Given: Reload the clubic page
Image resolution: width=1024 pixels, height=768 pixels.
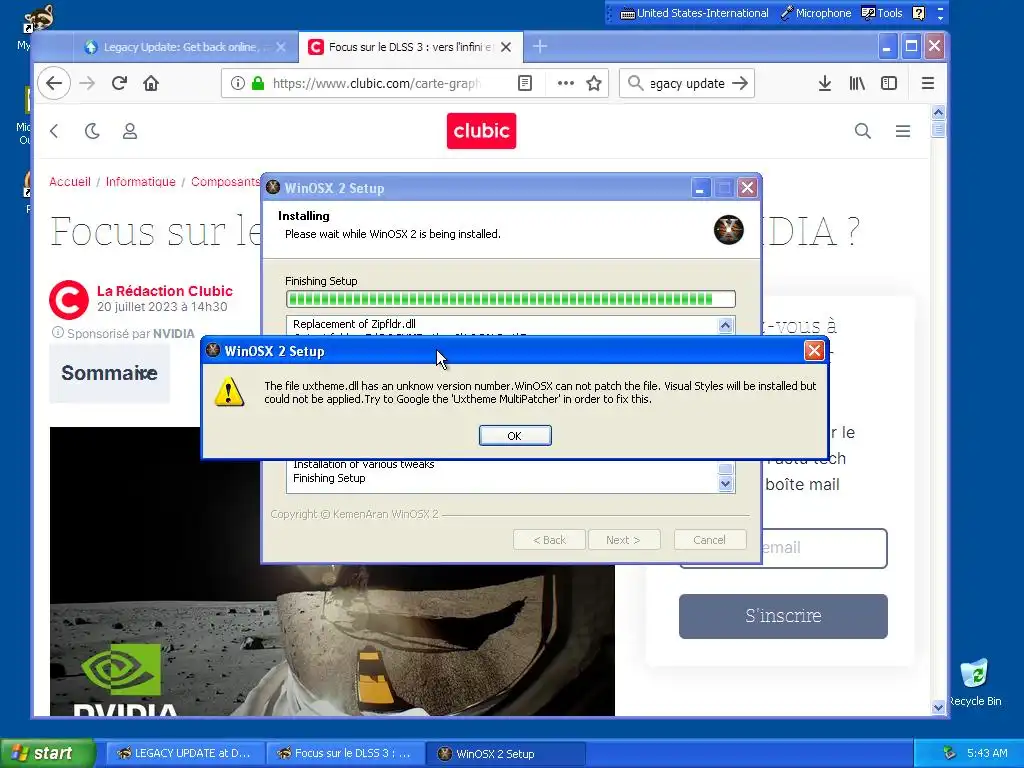Looking at the screenshot, I should pyautogui.click(x=119, y=84).
